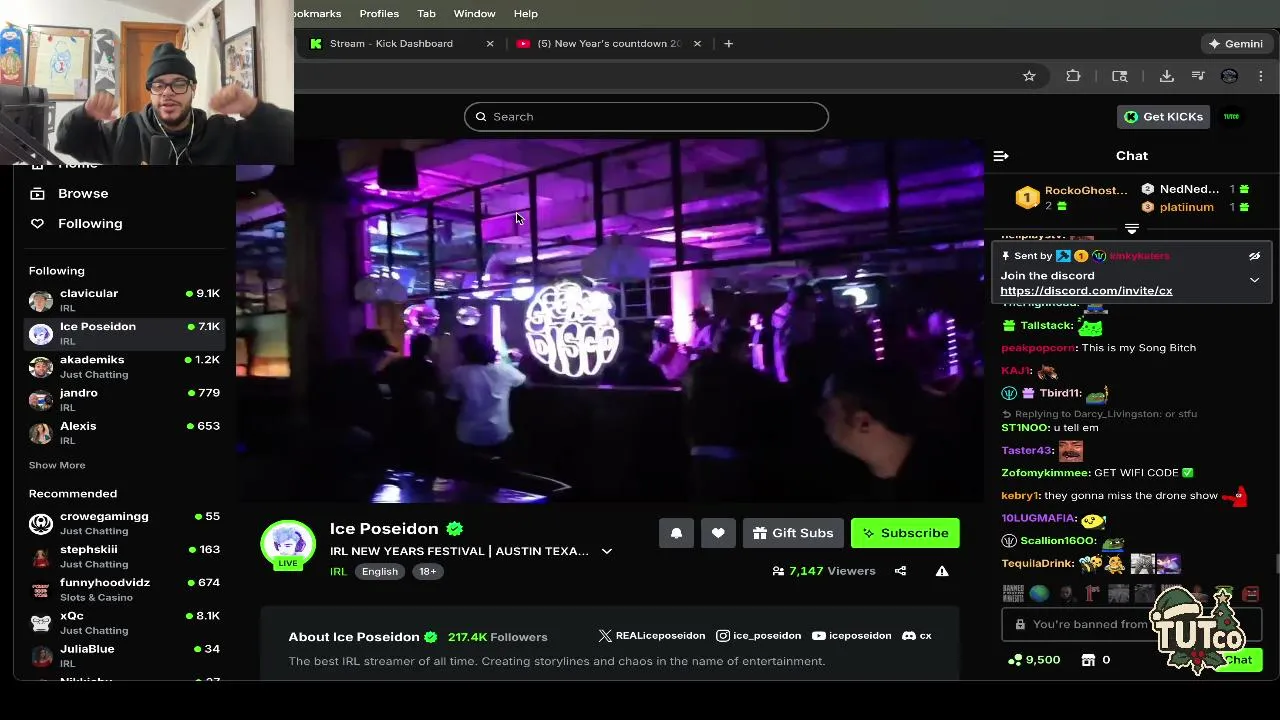
Task: Click RockoGhost top gifter entry
Action: 1072,198
